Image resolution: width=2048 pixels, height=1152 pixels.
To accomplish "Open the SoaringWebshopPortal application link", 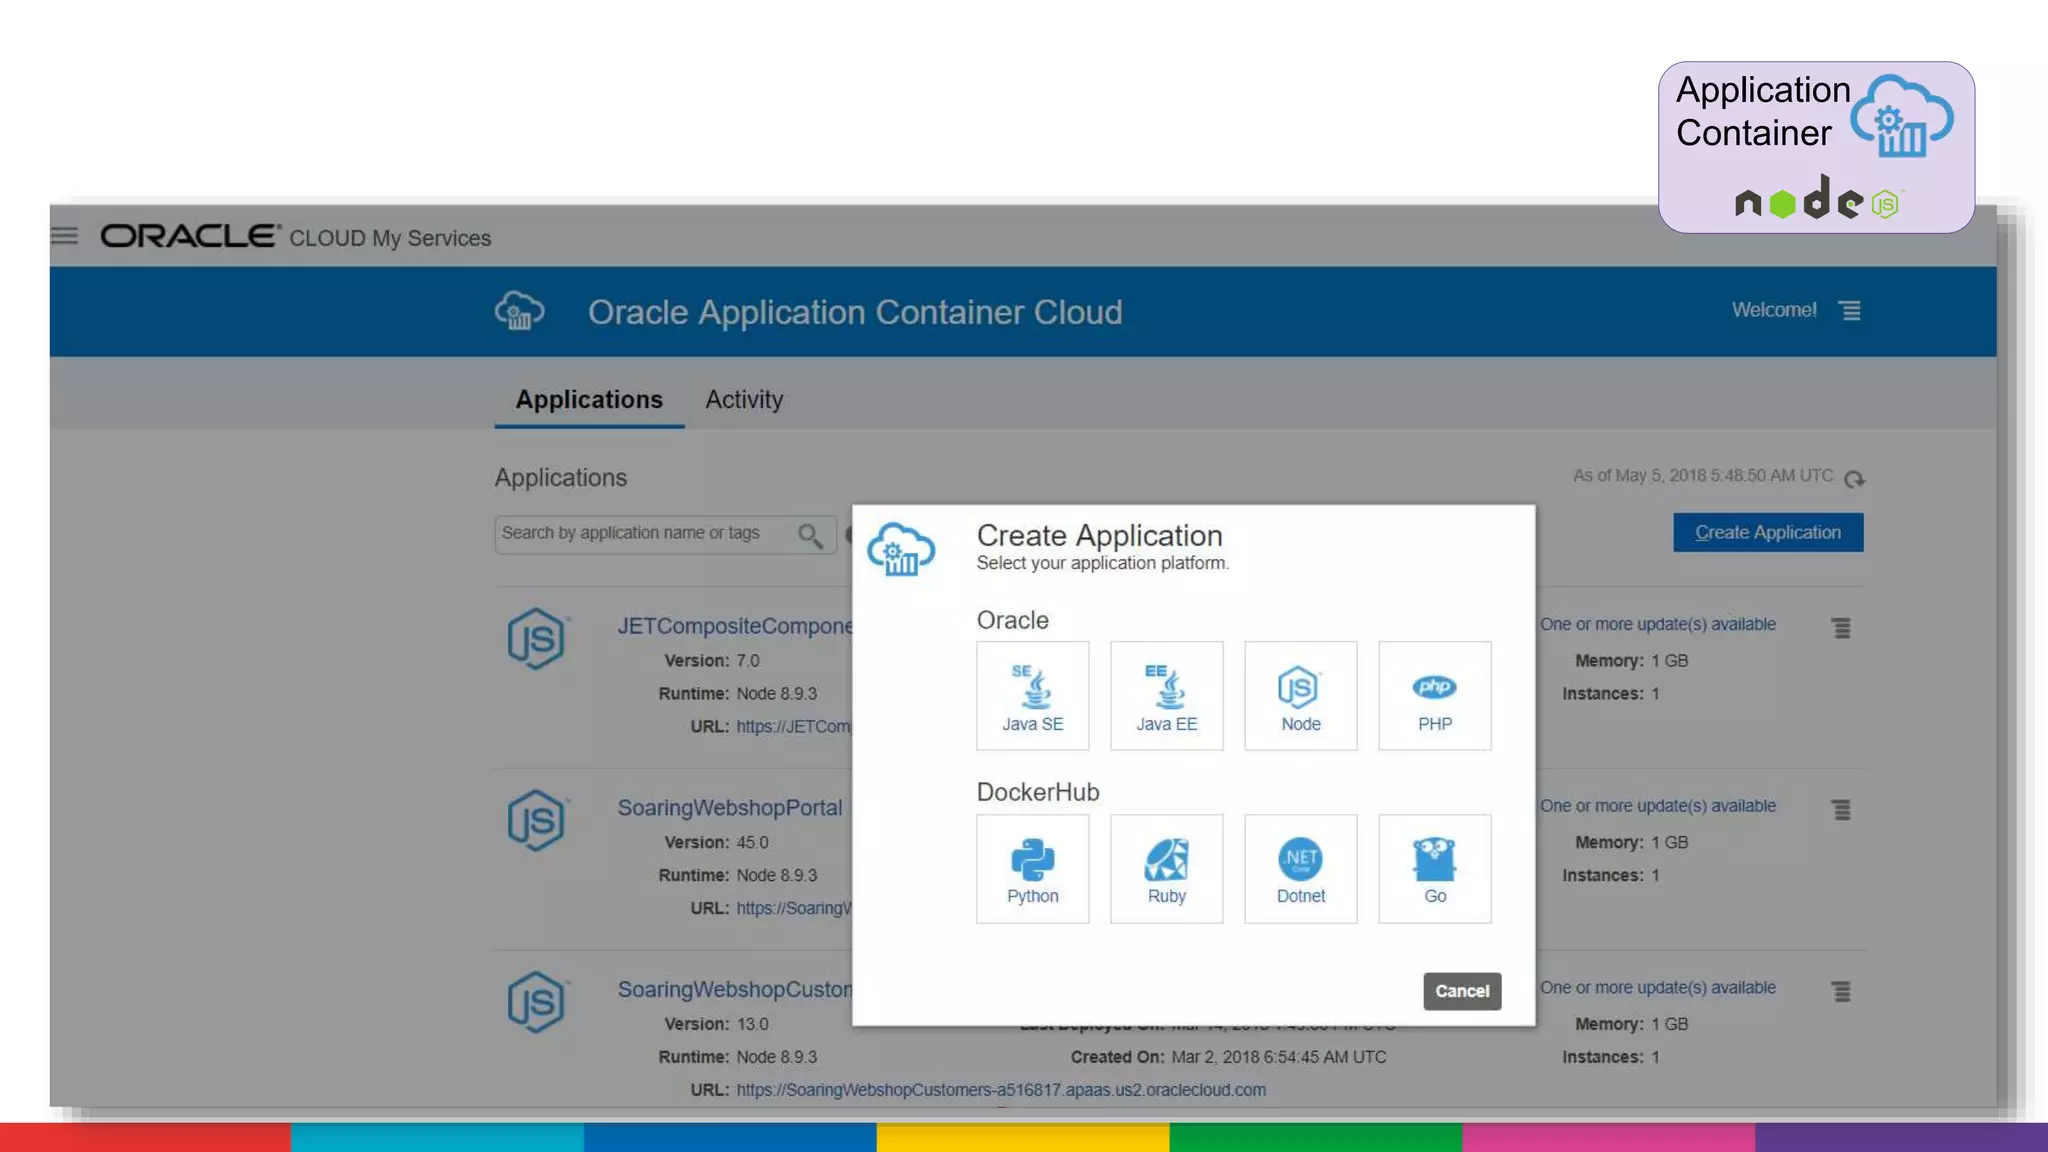I will 730,808.
